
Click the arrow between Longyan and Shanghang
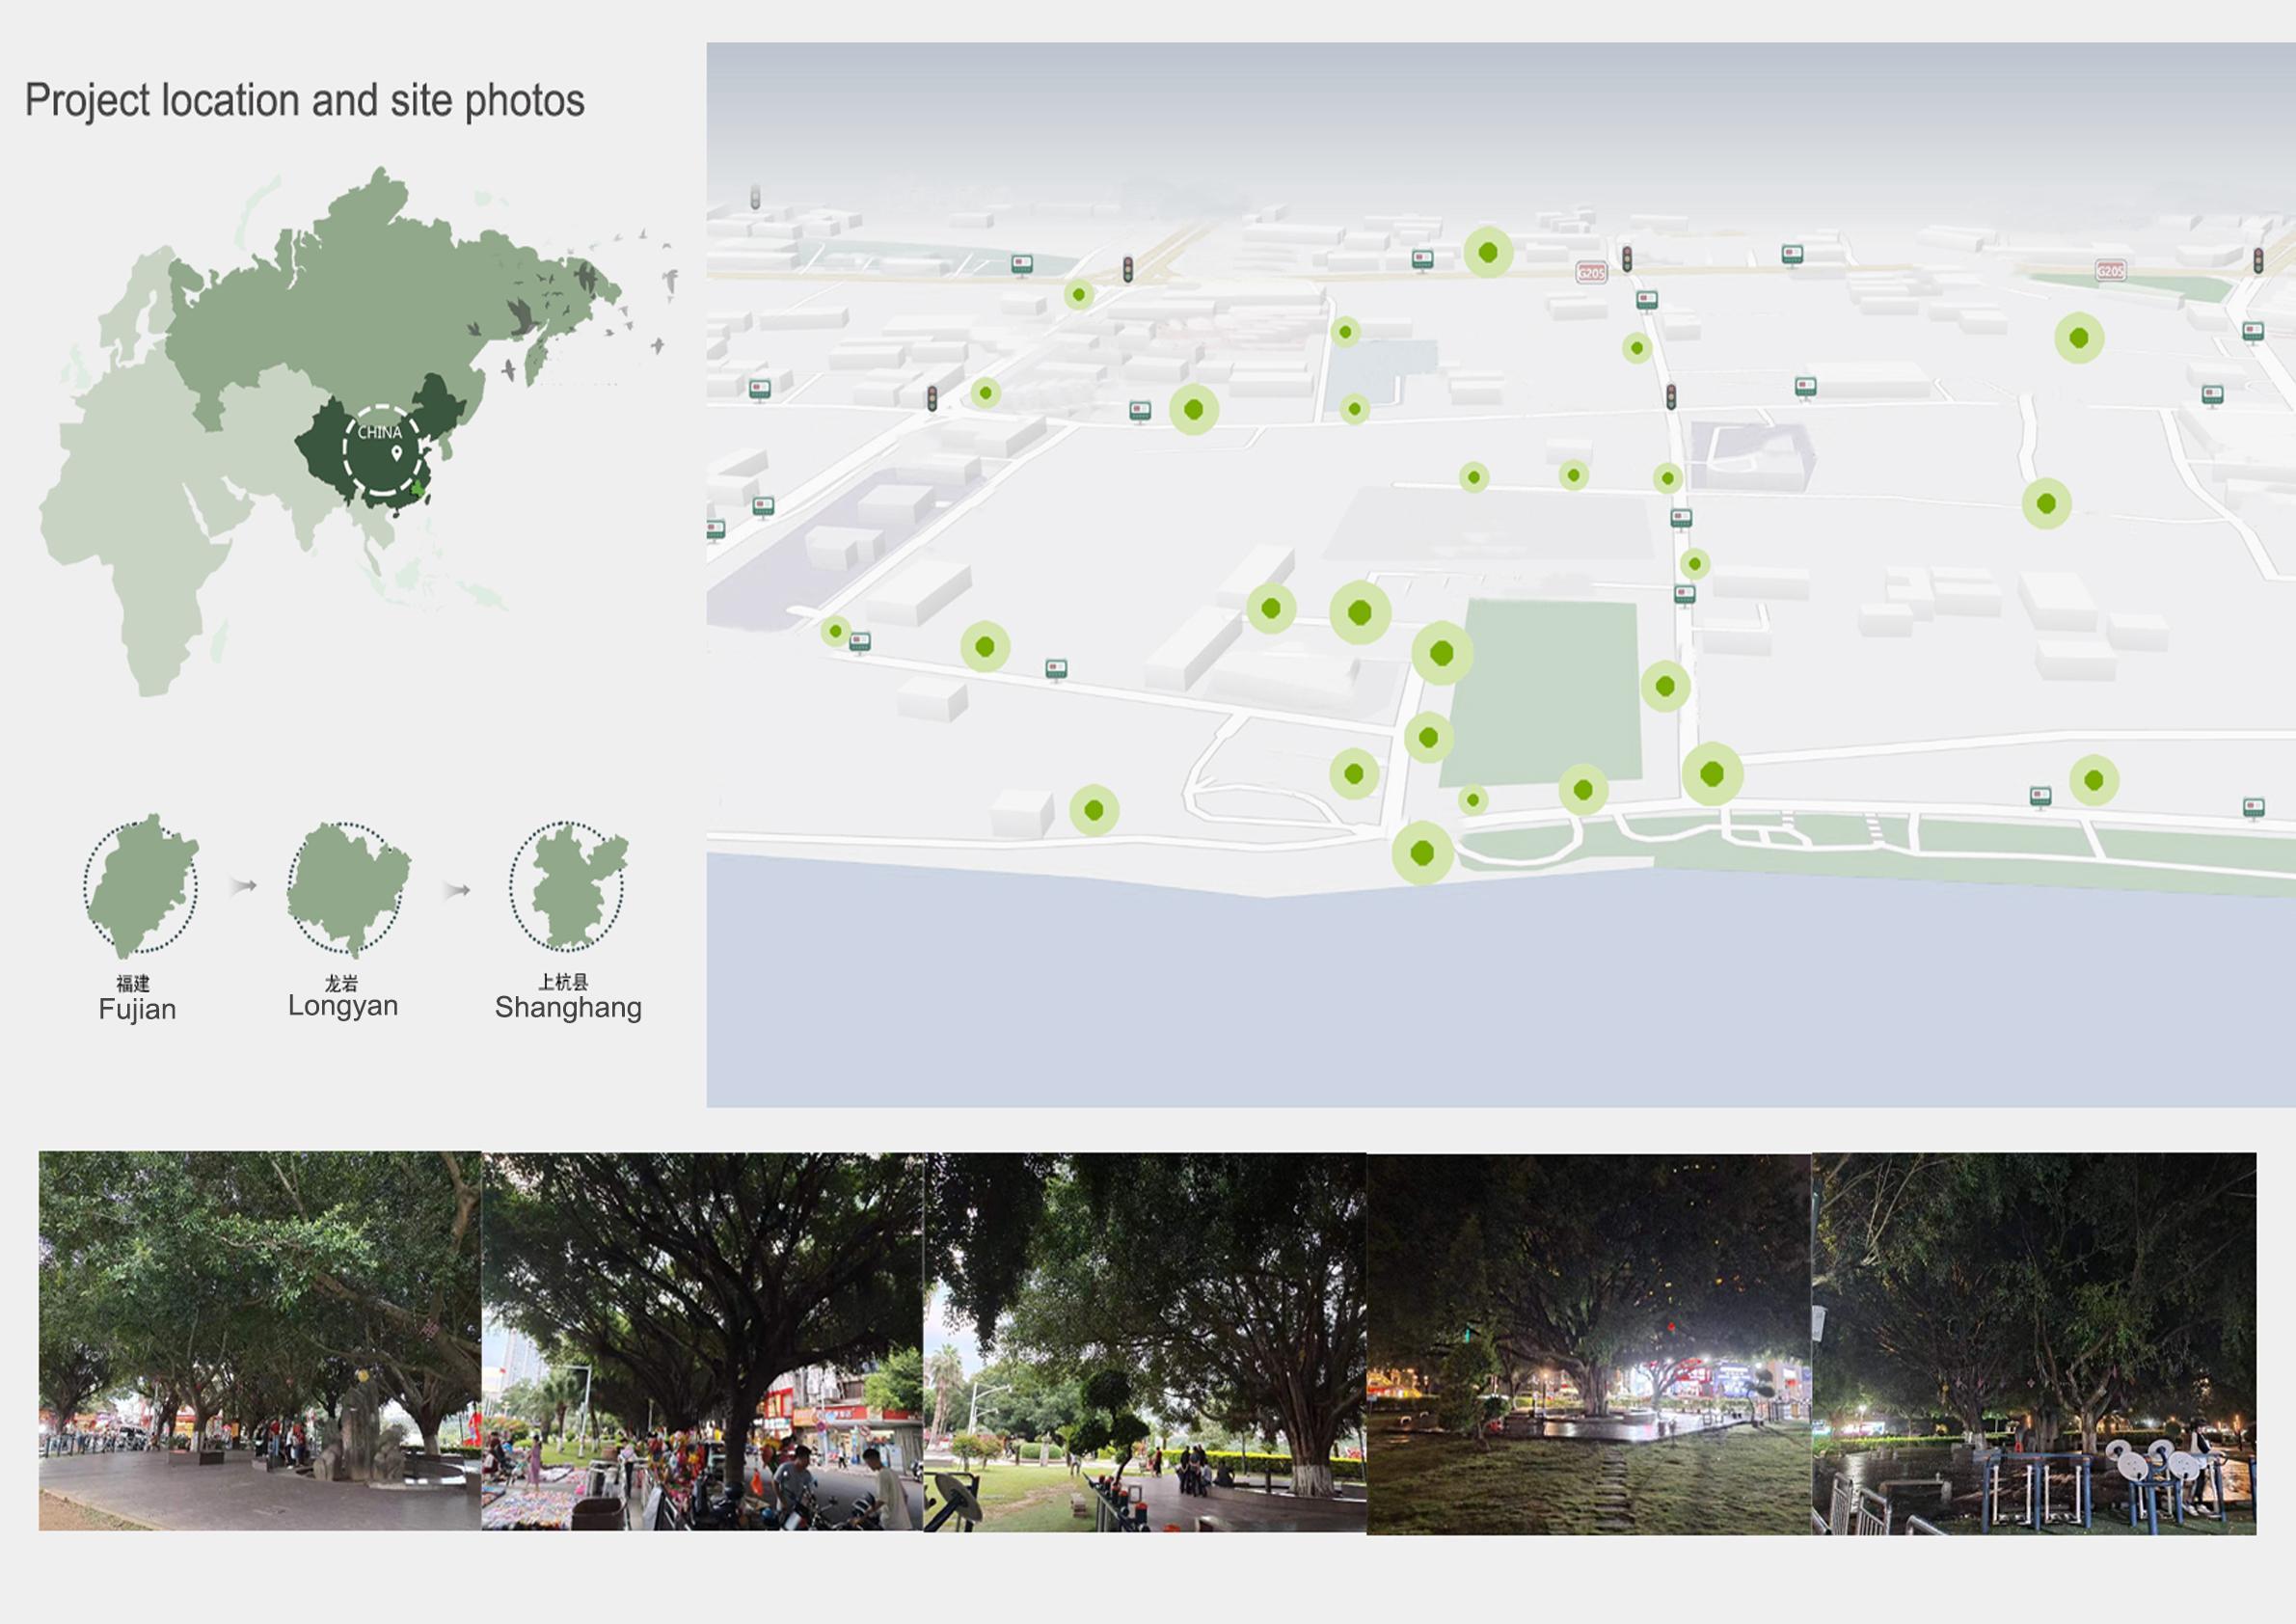click(457, 890)
